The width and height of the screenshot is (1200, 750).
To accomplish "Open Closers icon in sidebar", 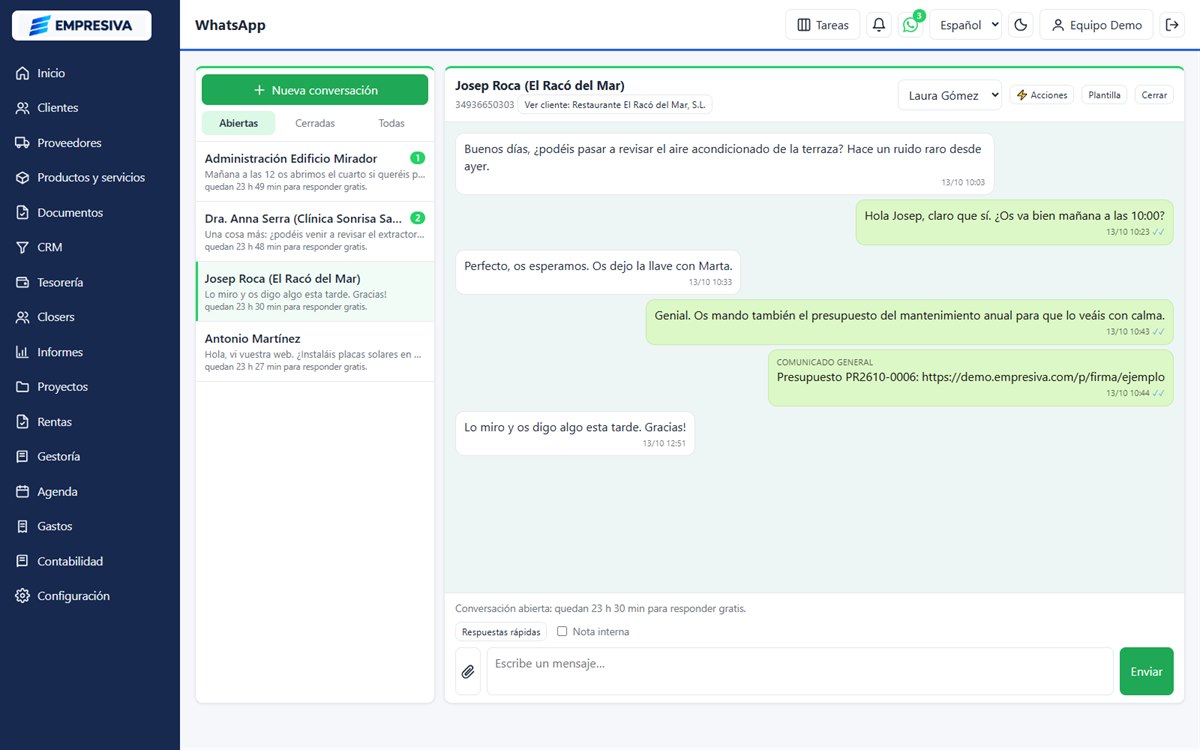I will pos(22,317).
